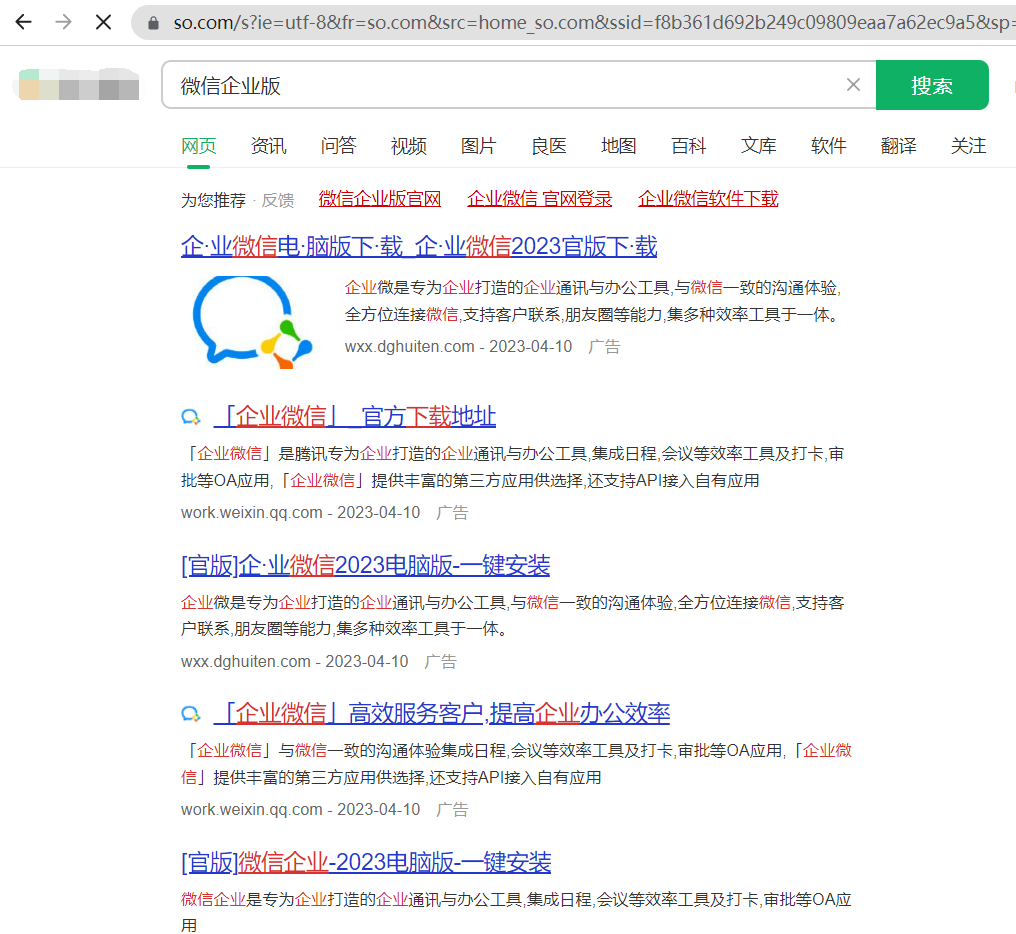Open the 图片 tab
Viewport: 1016px width, 934px height.
(478, 146)
